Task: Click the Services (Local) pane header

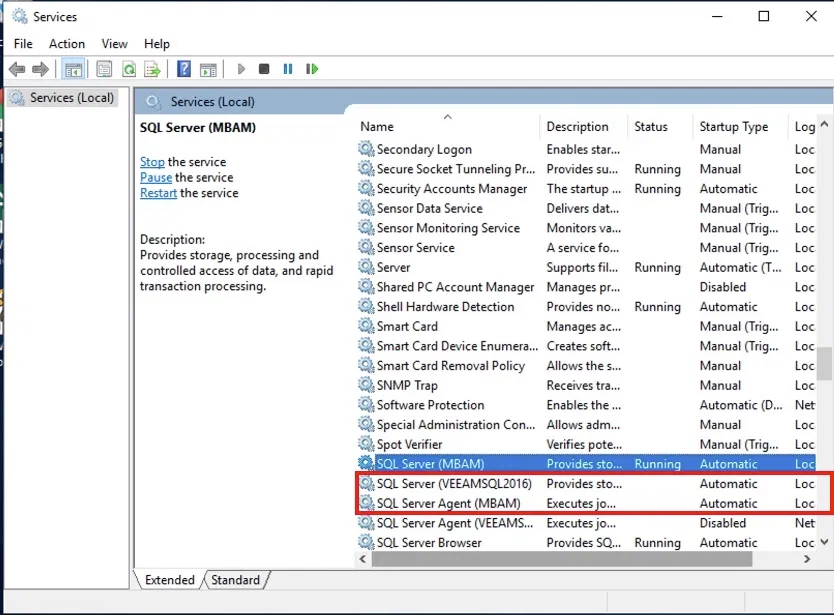Action: 213,102
